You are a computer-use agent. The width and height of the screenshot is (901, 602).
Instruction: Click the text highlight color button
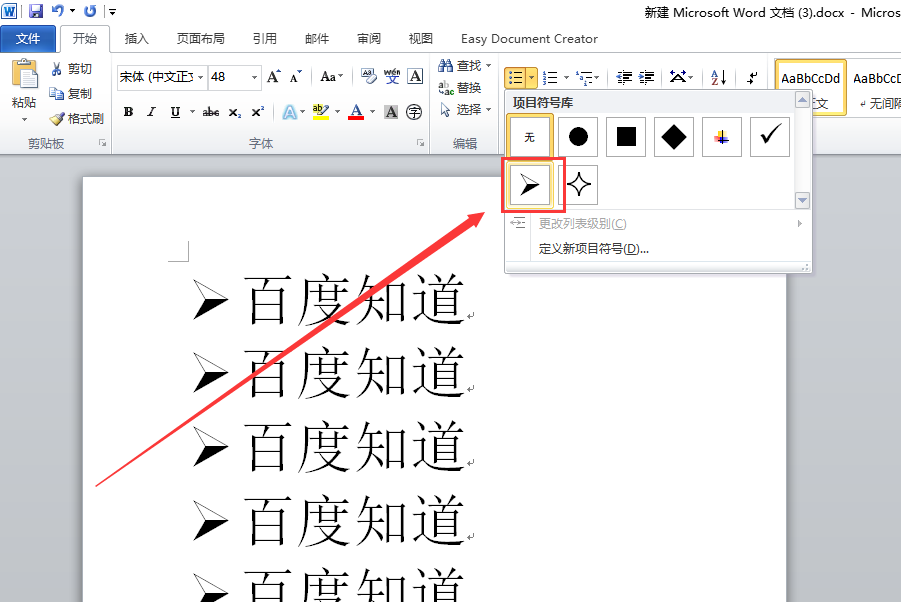point(321,112)
